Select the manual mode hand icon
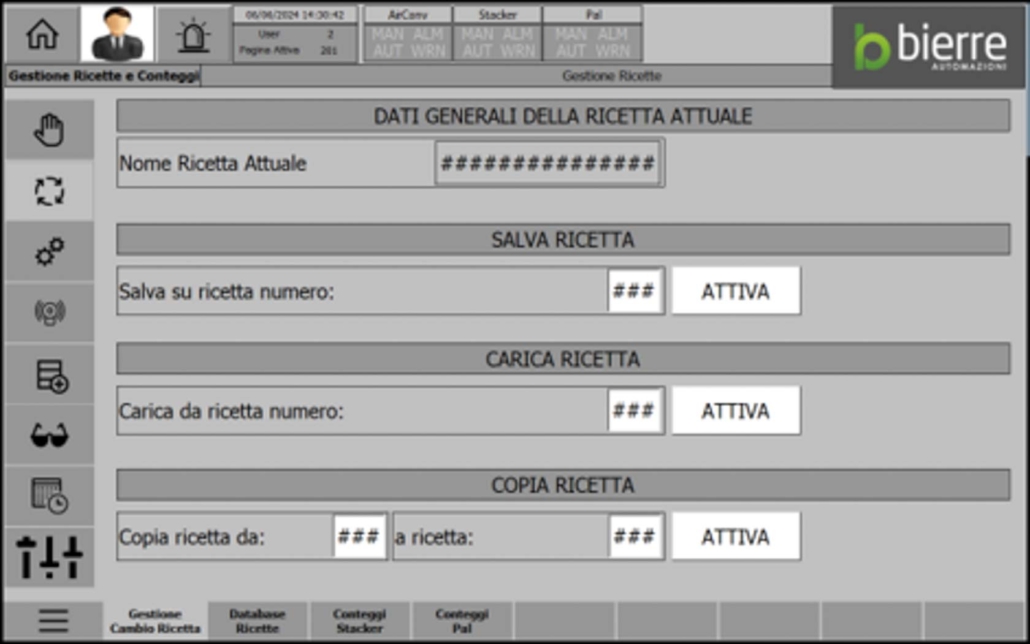This screenshot has width=1030, height=644. coord(49,130)
